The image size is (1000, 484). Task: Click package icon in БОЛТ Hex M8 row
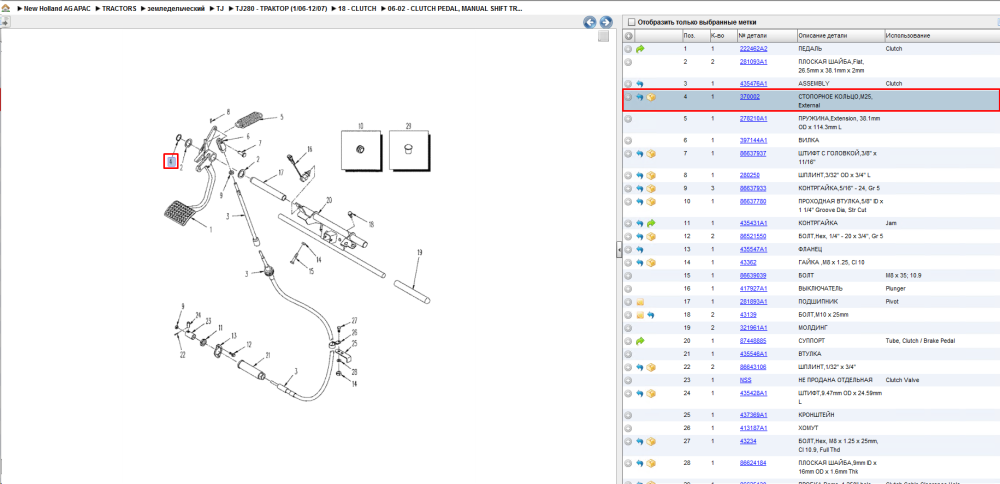pos(651,441)
